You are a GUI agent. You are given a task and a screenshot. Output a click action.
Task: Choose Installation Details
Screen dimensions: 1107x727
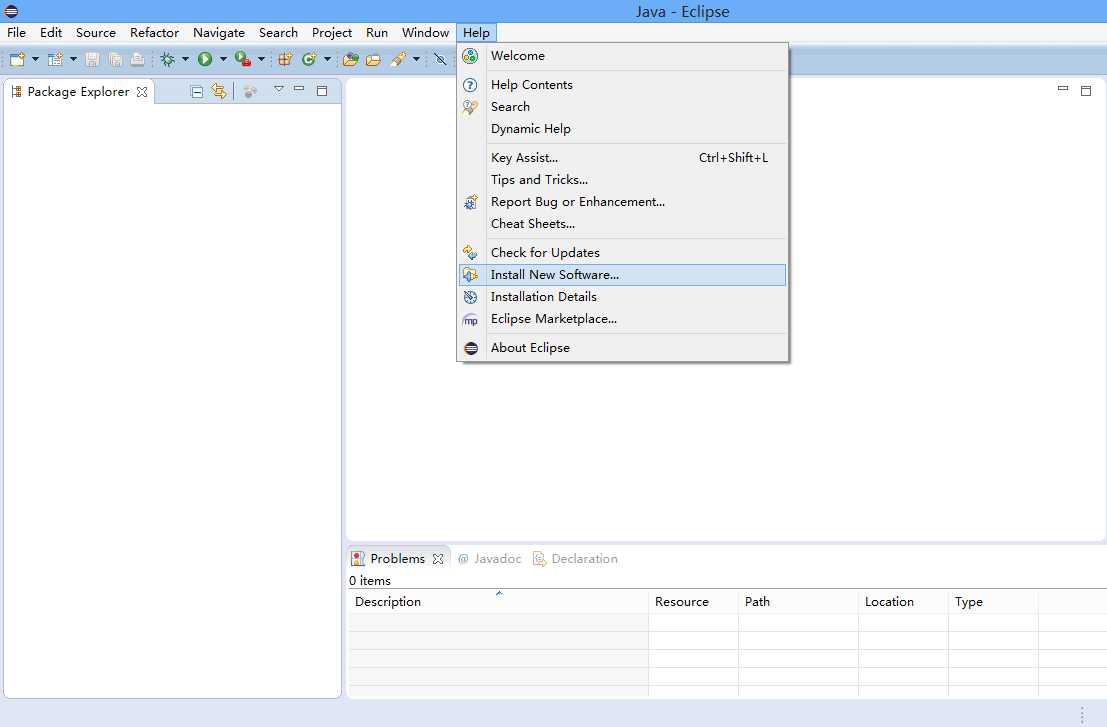(623, 296)
